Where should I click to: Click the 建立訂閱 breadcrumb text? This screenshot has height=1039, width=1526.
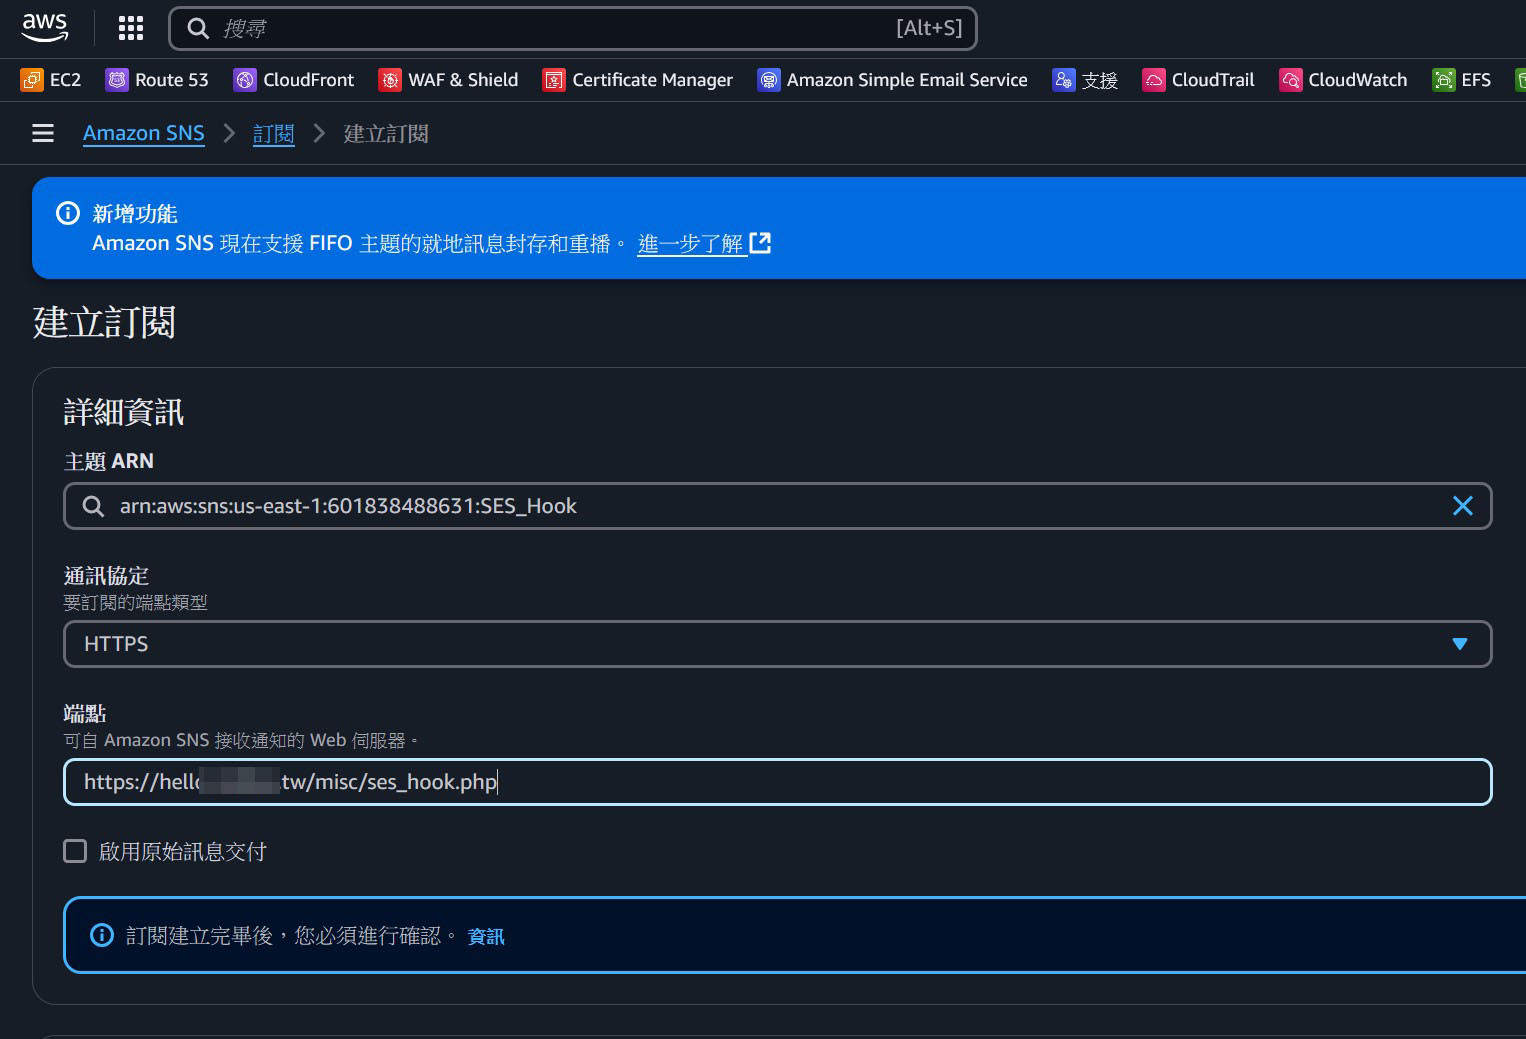pos(386,133)
